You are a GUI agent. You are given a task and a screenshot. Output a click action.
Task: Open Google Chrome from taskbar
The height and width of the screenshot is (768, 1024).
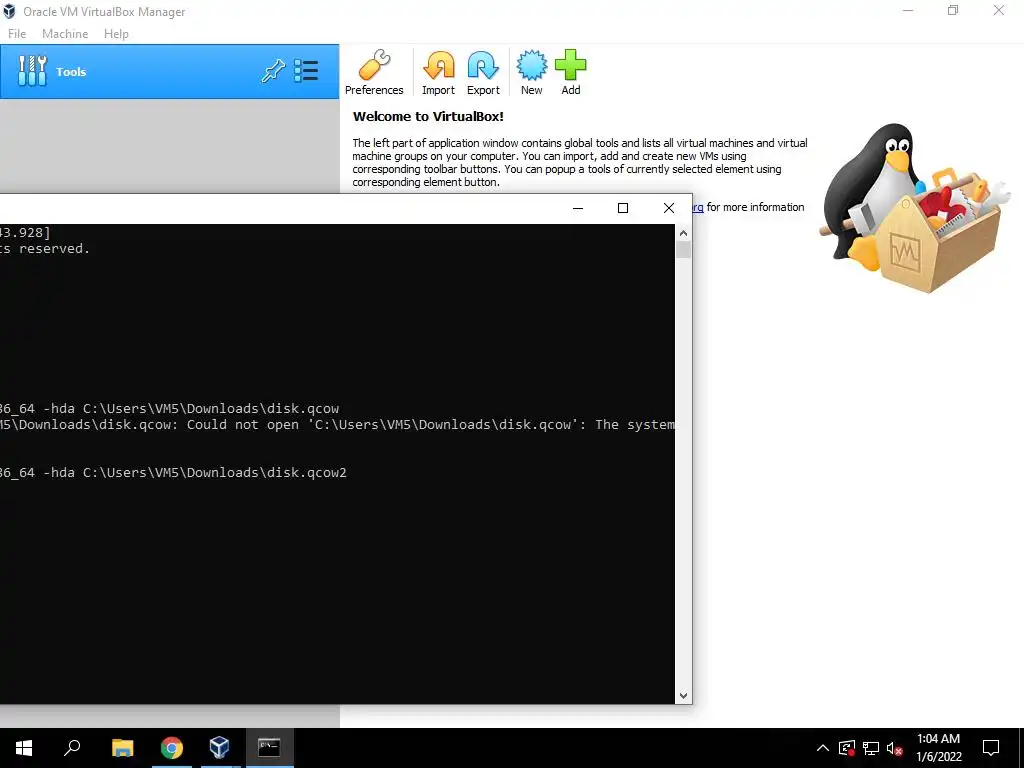click(x=172, y=748)
